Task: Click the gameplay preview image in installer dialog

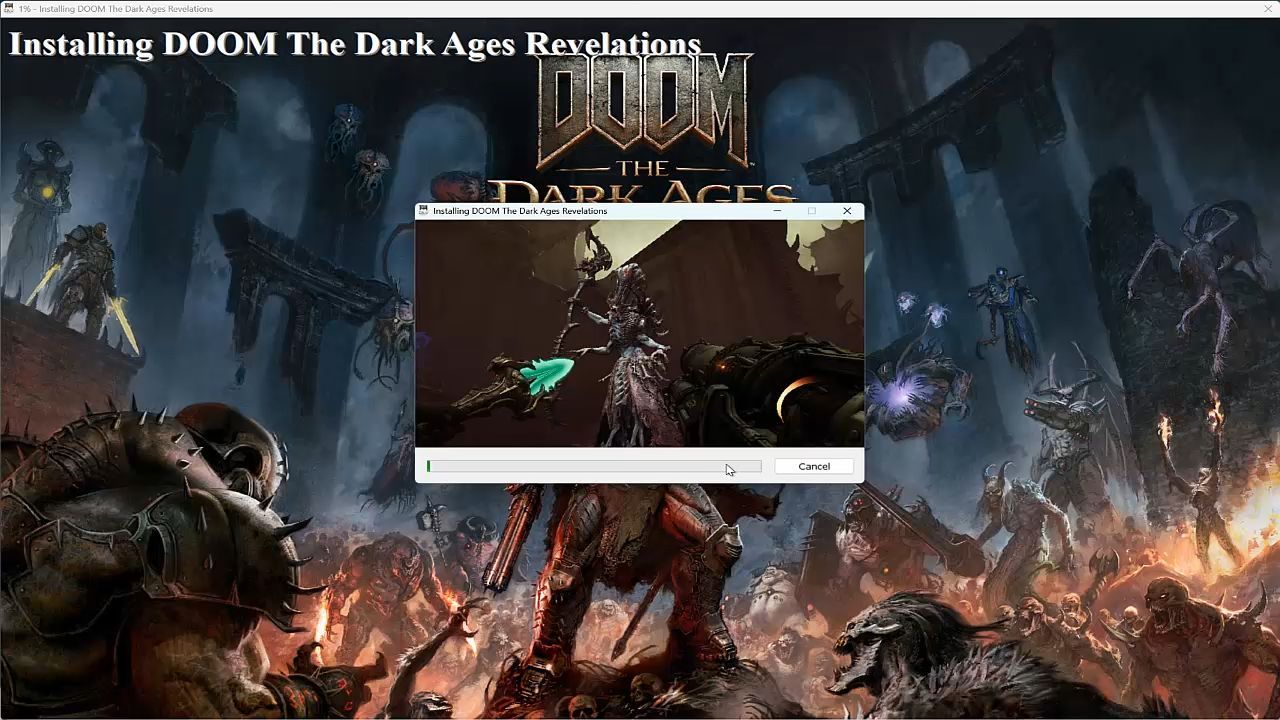Action: pyautogui.click(x=640, y=333)
